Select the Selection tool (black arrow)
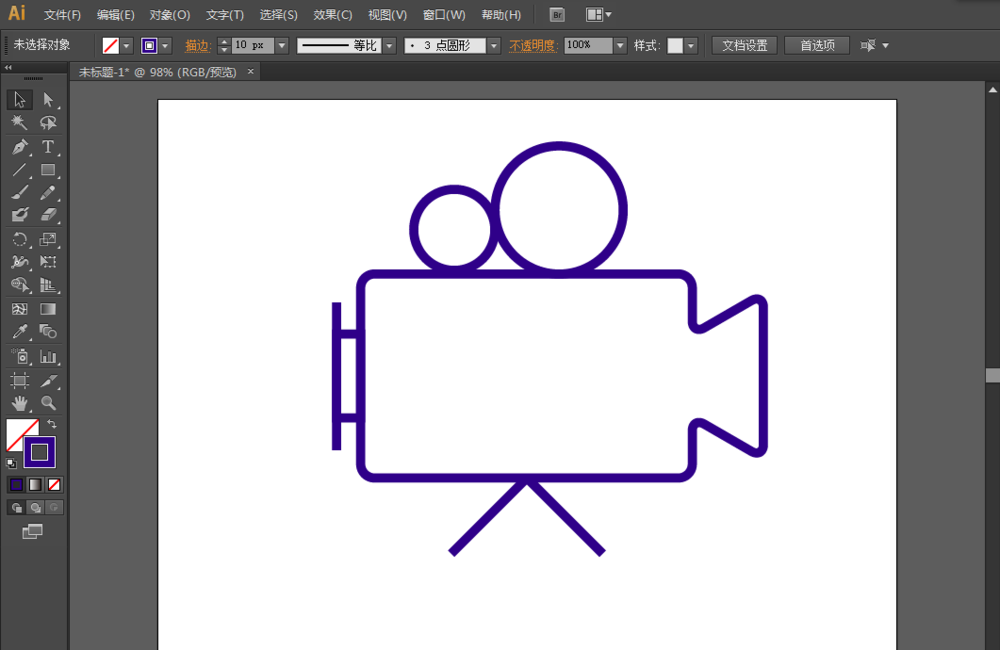 (x=19, y=100)
